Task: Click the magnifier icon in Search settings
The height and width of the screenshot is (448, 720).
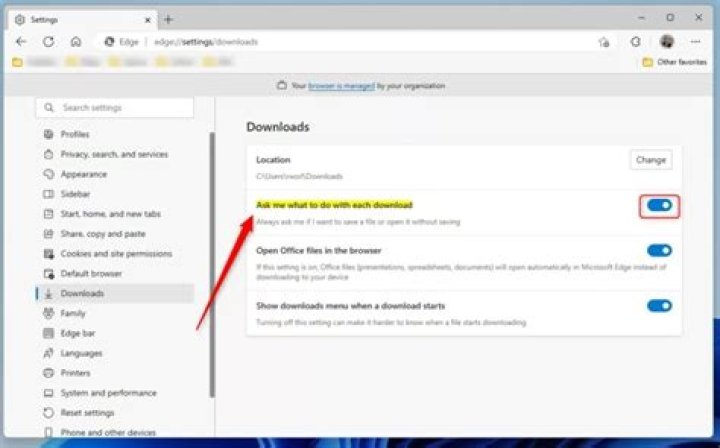Action: (x=49, y=108)
